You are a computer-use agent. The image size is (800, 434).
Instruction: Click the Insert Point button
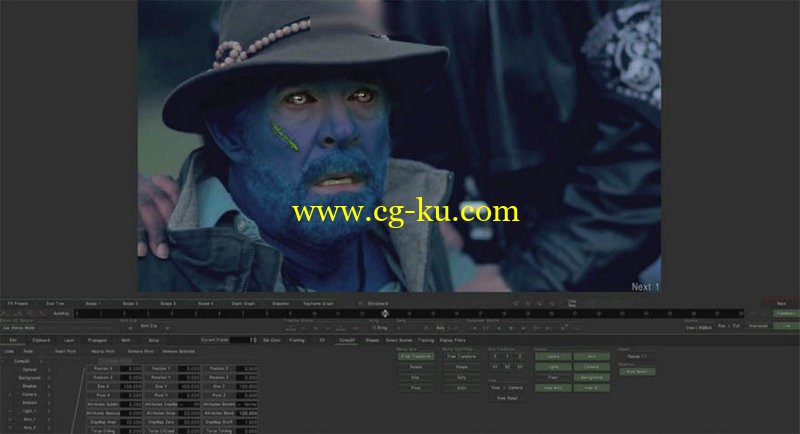point(65,351)
